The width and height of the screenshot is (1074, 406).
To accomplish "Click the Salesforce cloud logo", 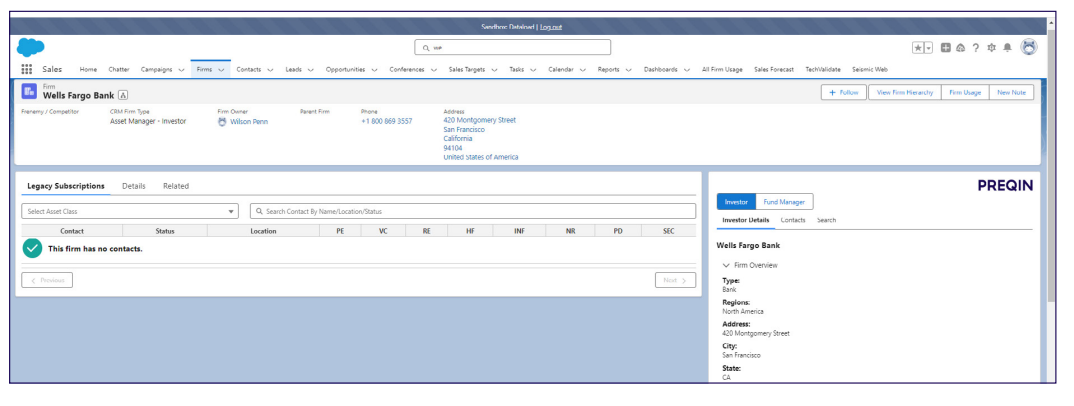I will point(30,47).
